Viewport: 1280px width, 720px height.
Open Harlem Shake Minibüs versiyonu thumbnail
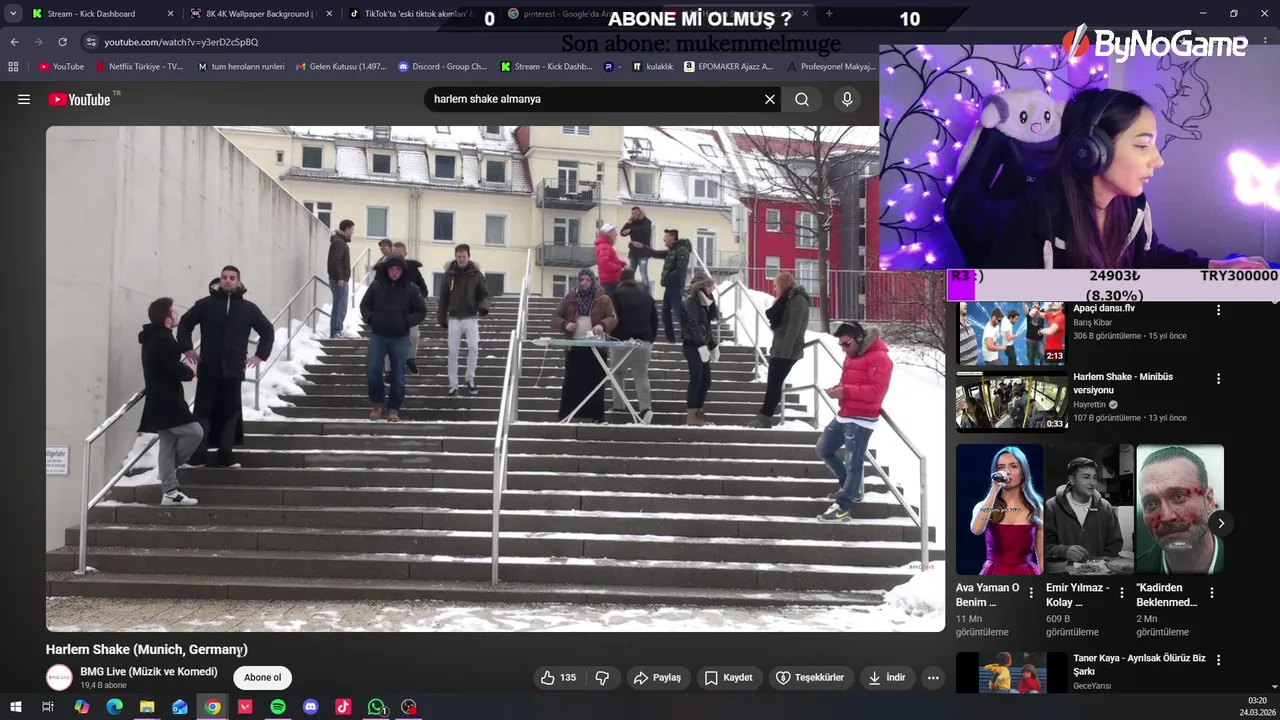pos(1011,401)
